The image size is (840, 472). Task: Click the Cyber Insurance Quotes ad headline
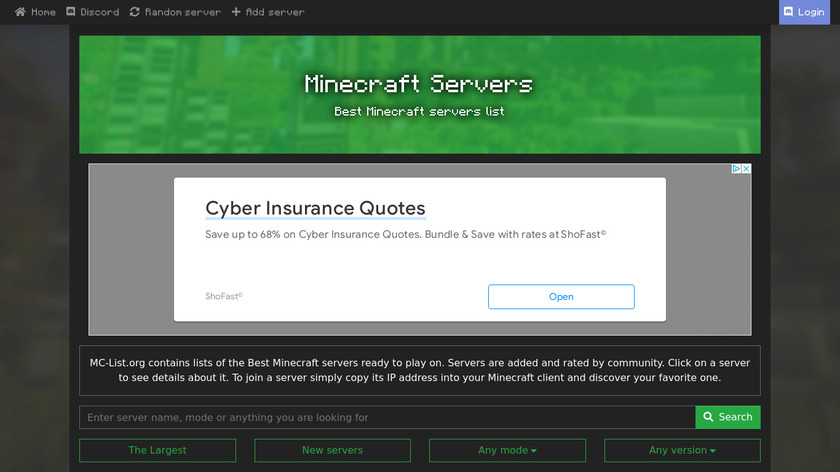click(x=315, y=208)
